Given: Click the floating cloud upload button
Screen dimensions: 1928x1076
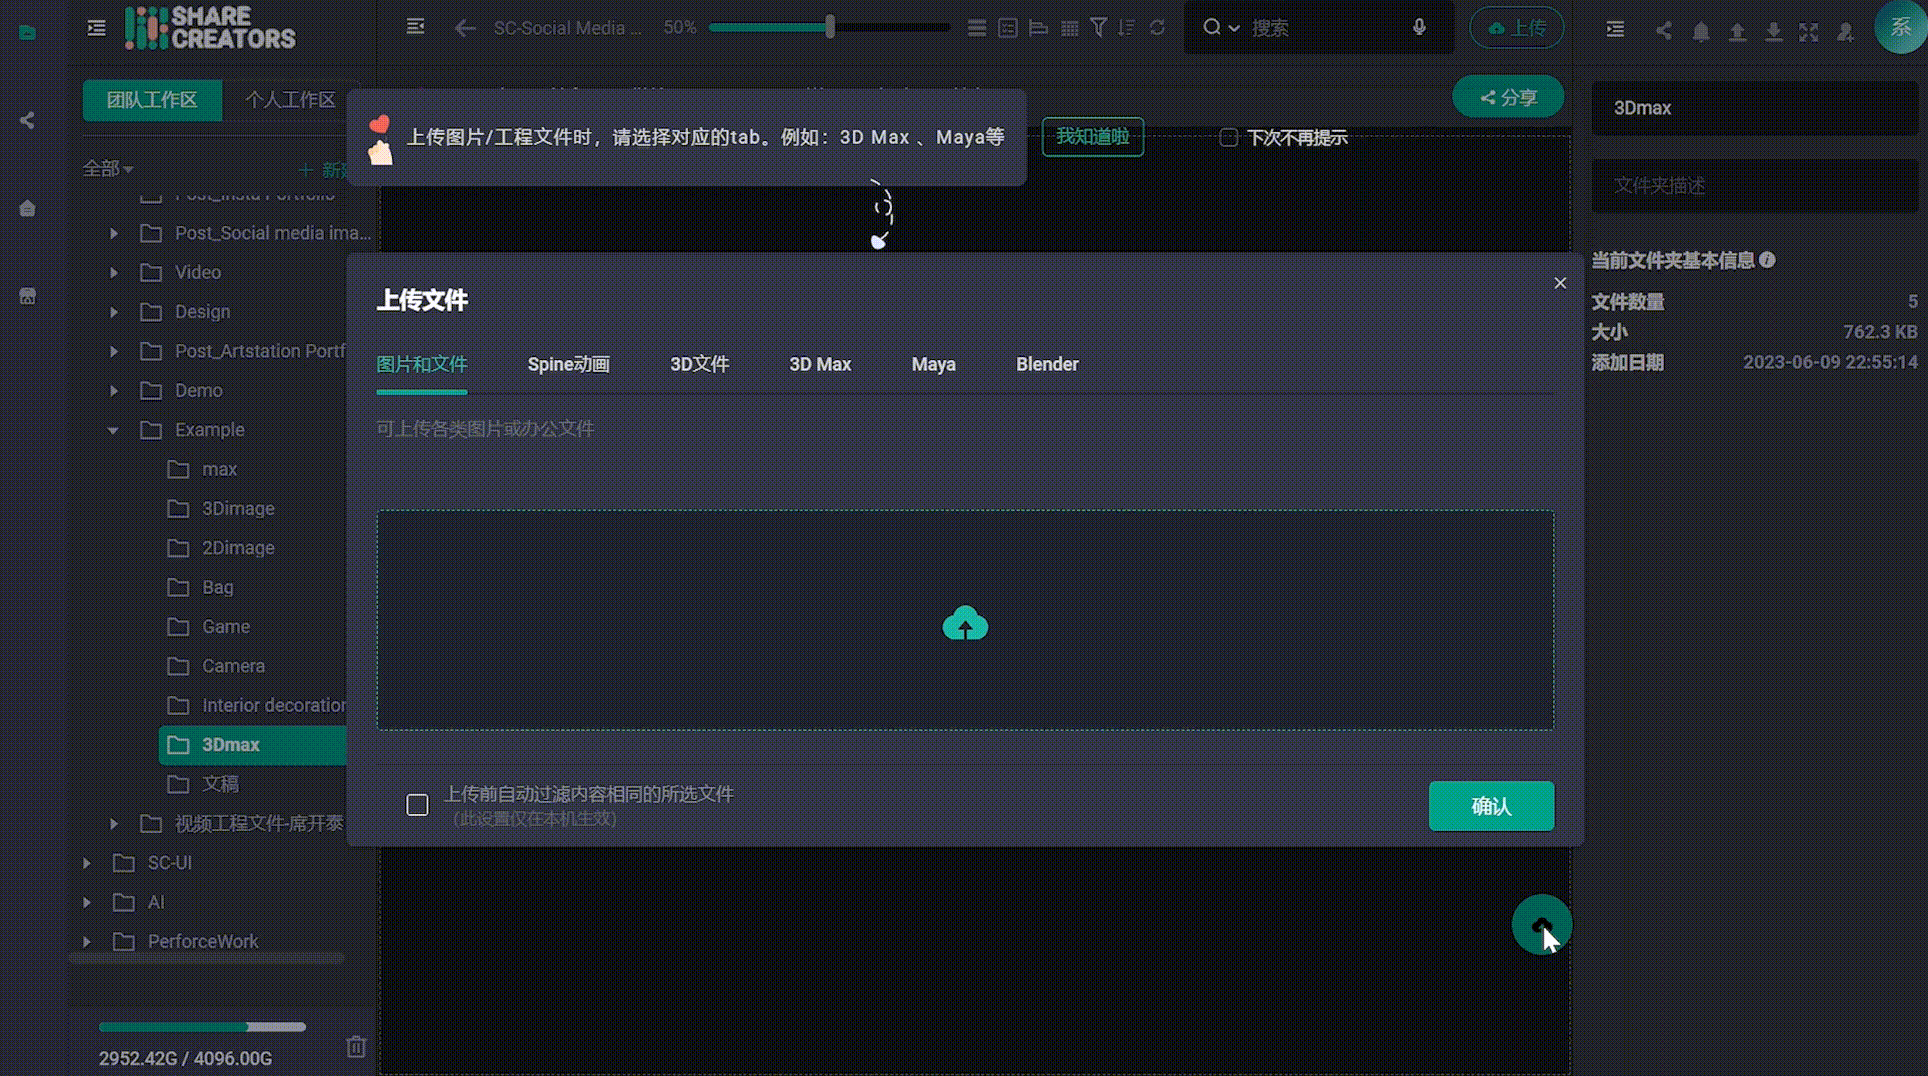Looking at the screenshot, I should [x=1541, y=924].
